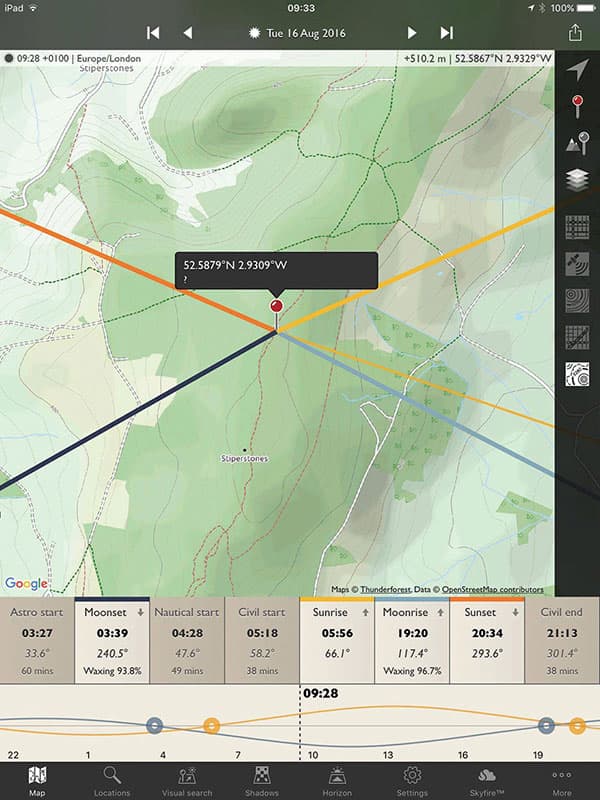600x800 pixels.
Task: Tap the sunset circle on the timeline
Action: tap(578, 725)
